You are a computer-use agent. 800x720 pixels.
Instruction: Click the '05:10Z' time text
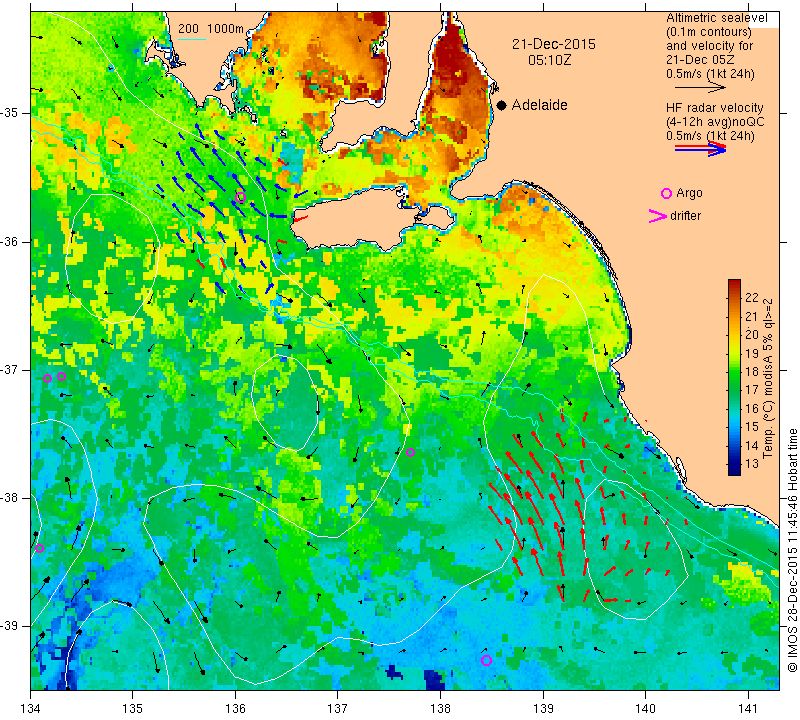pyautogui.click(x=549, y=60)
